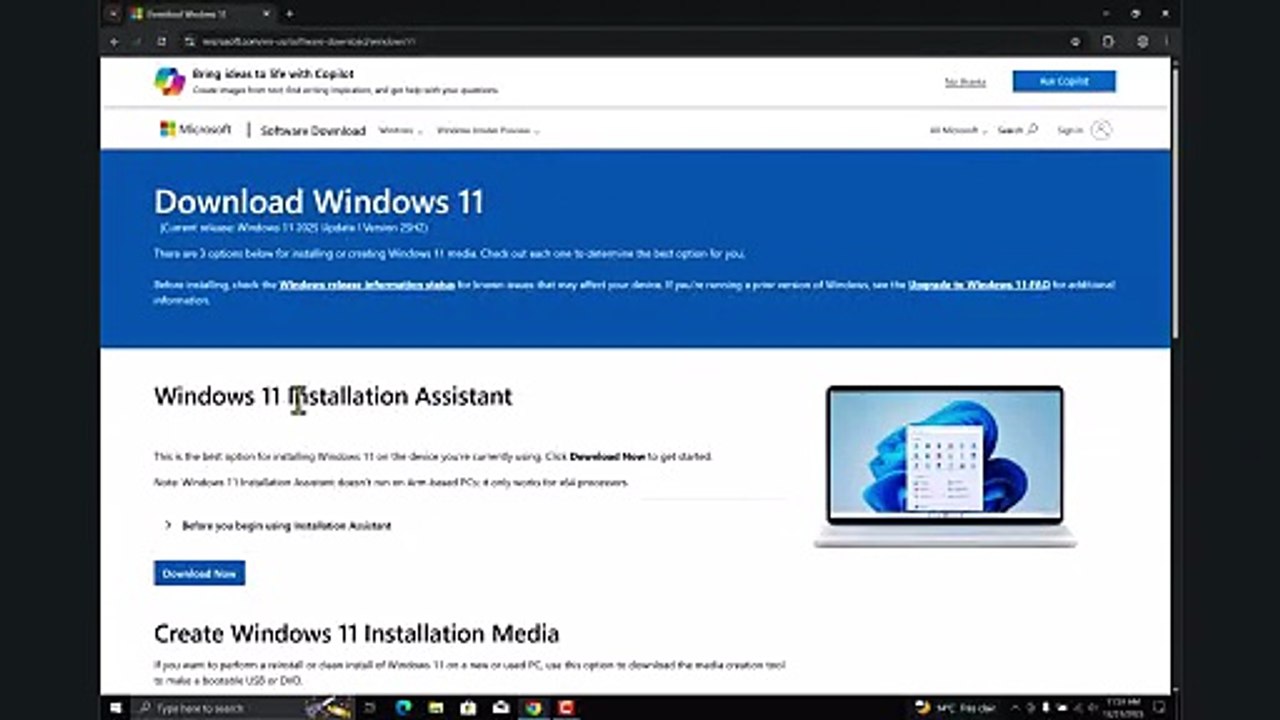Expand the Windows dropdown in site navigation
1280x720 pixels.
point(400,131)
